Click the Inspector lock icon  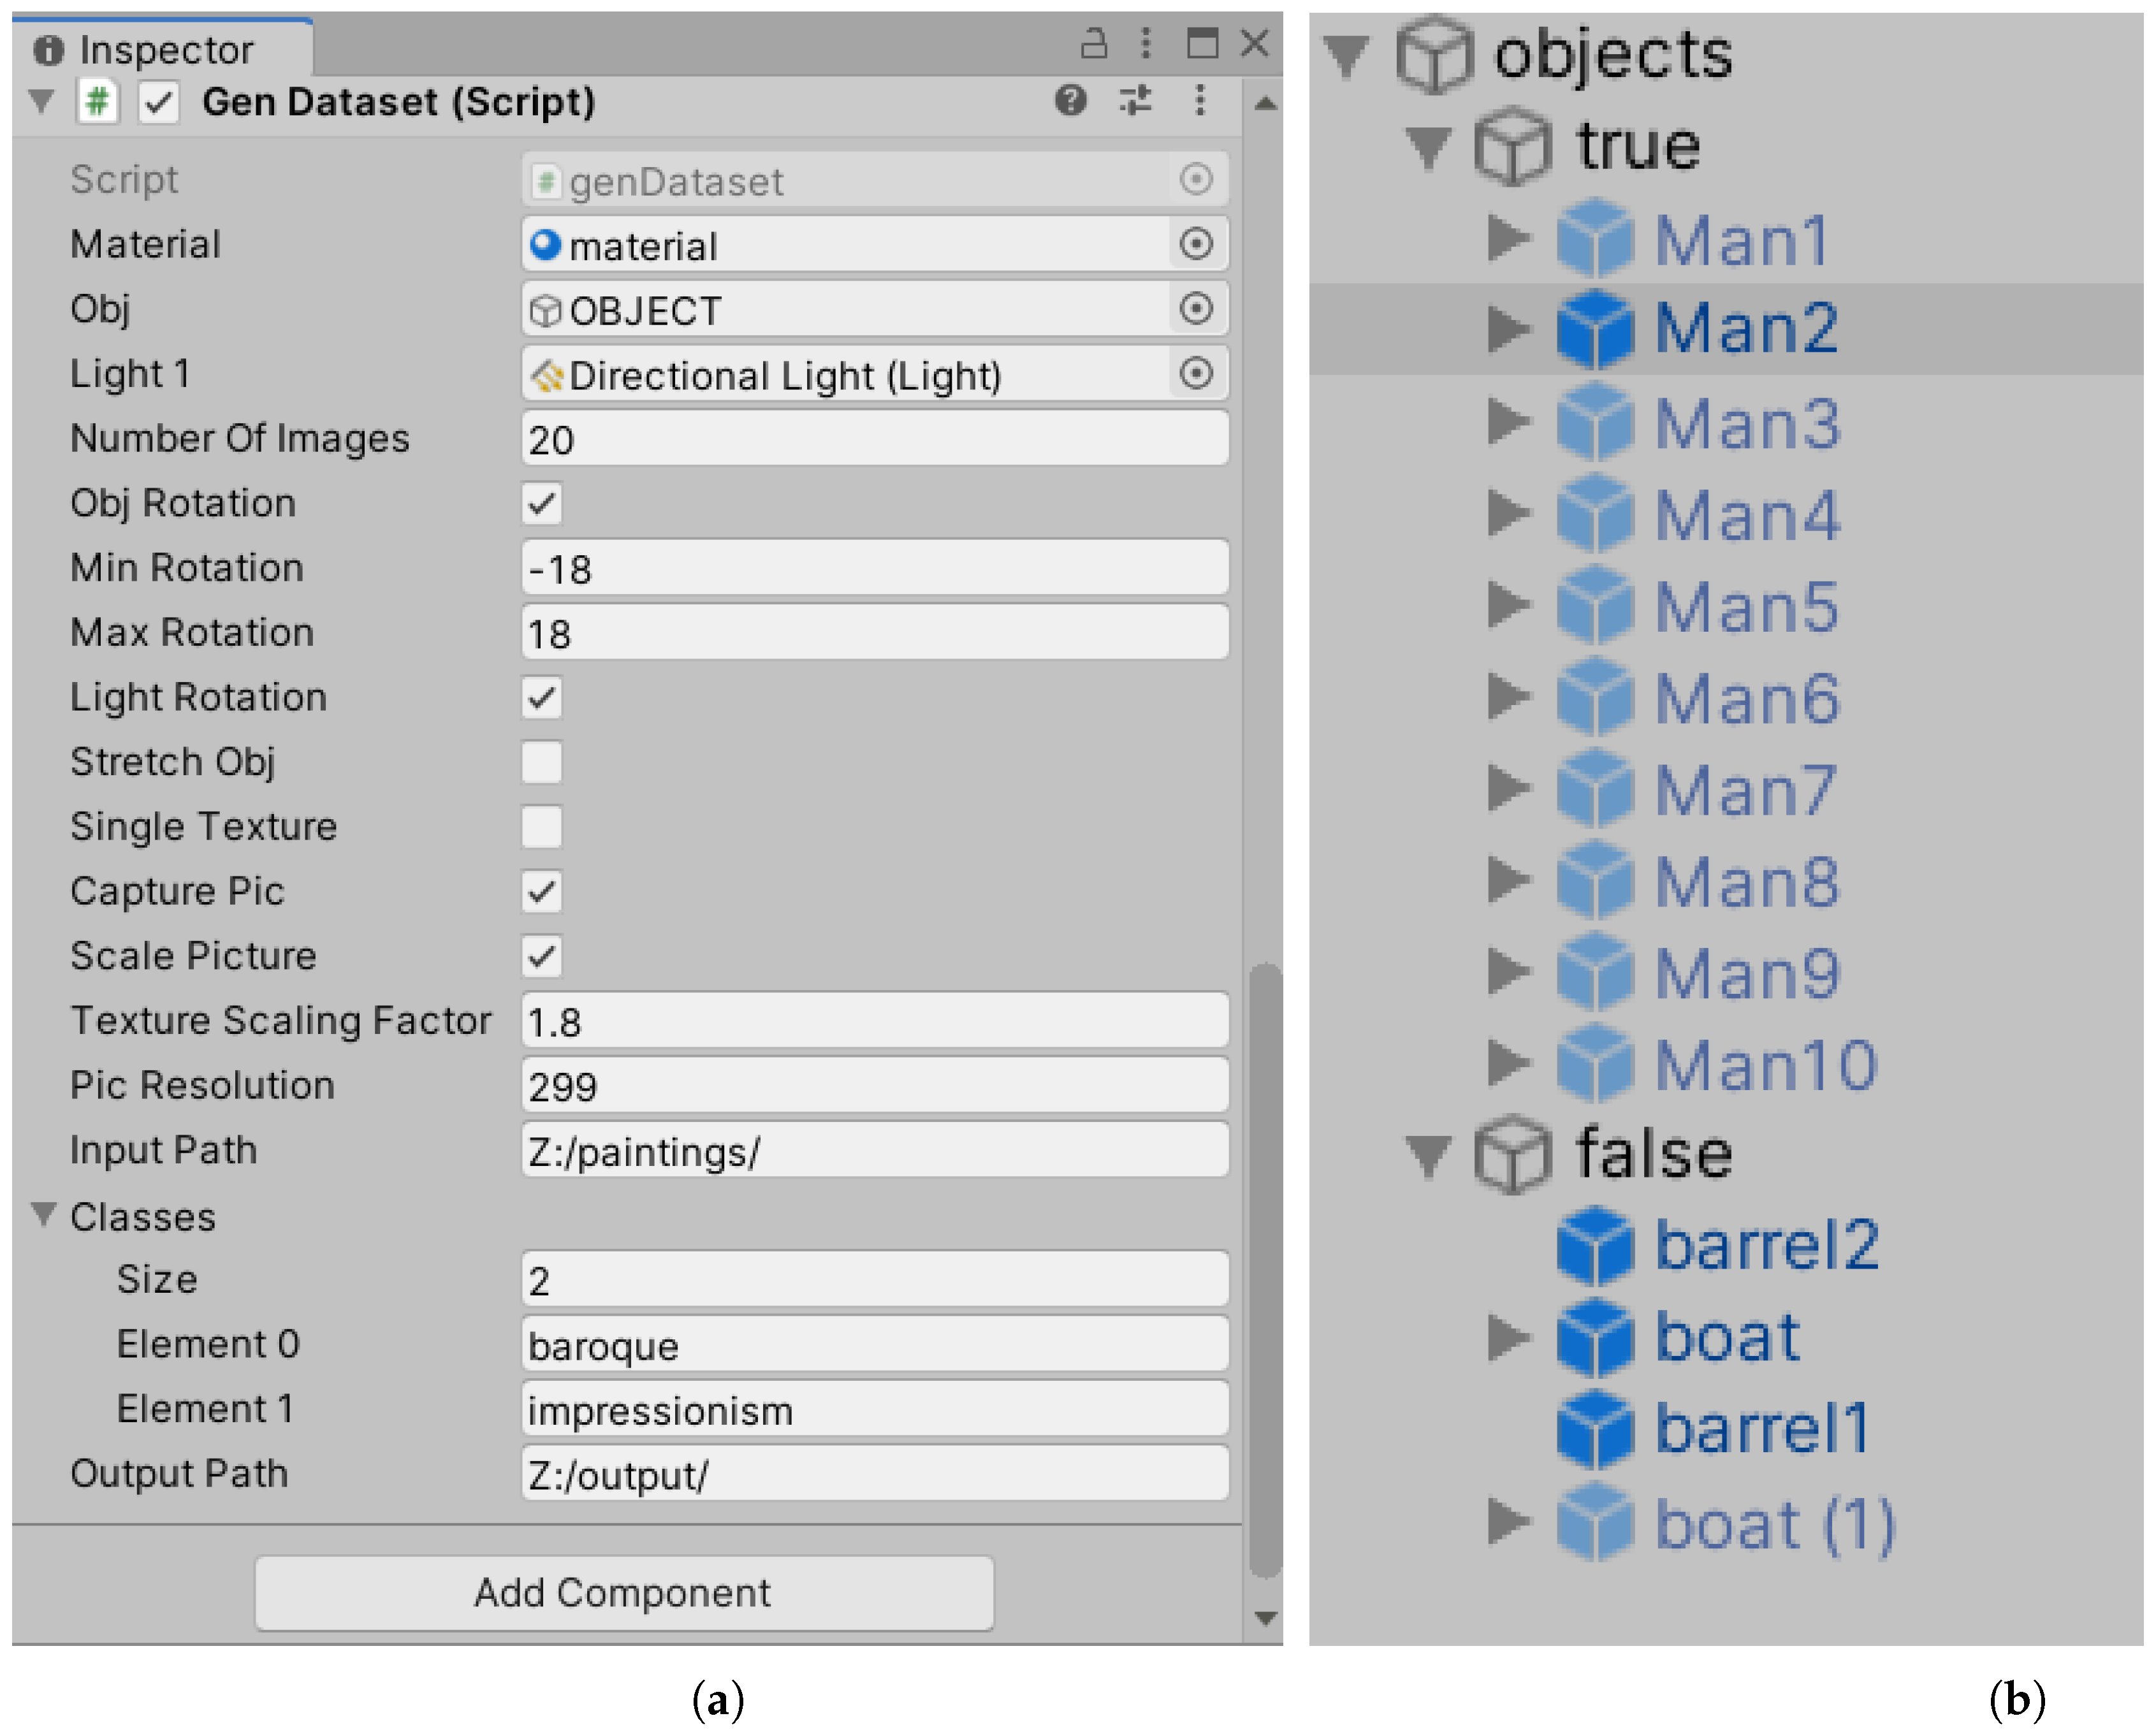click(x=1094, y=44)
